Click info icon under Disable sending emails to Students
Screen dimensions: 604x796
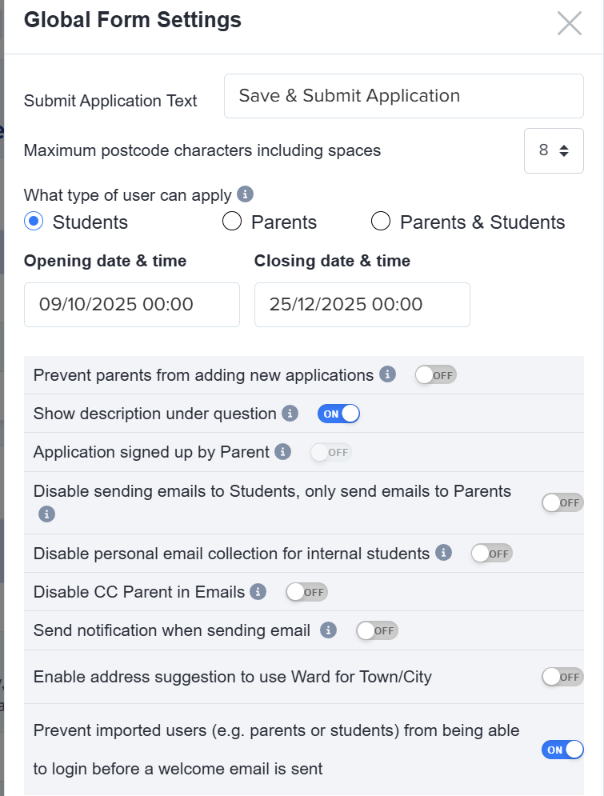(47, 514)
